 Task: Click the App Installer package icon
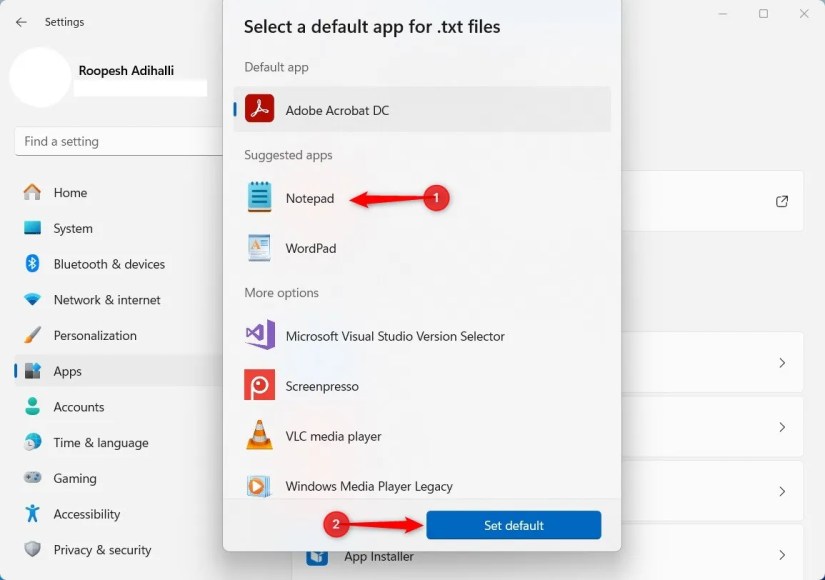coord(316,557)
